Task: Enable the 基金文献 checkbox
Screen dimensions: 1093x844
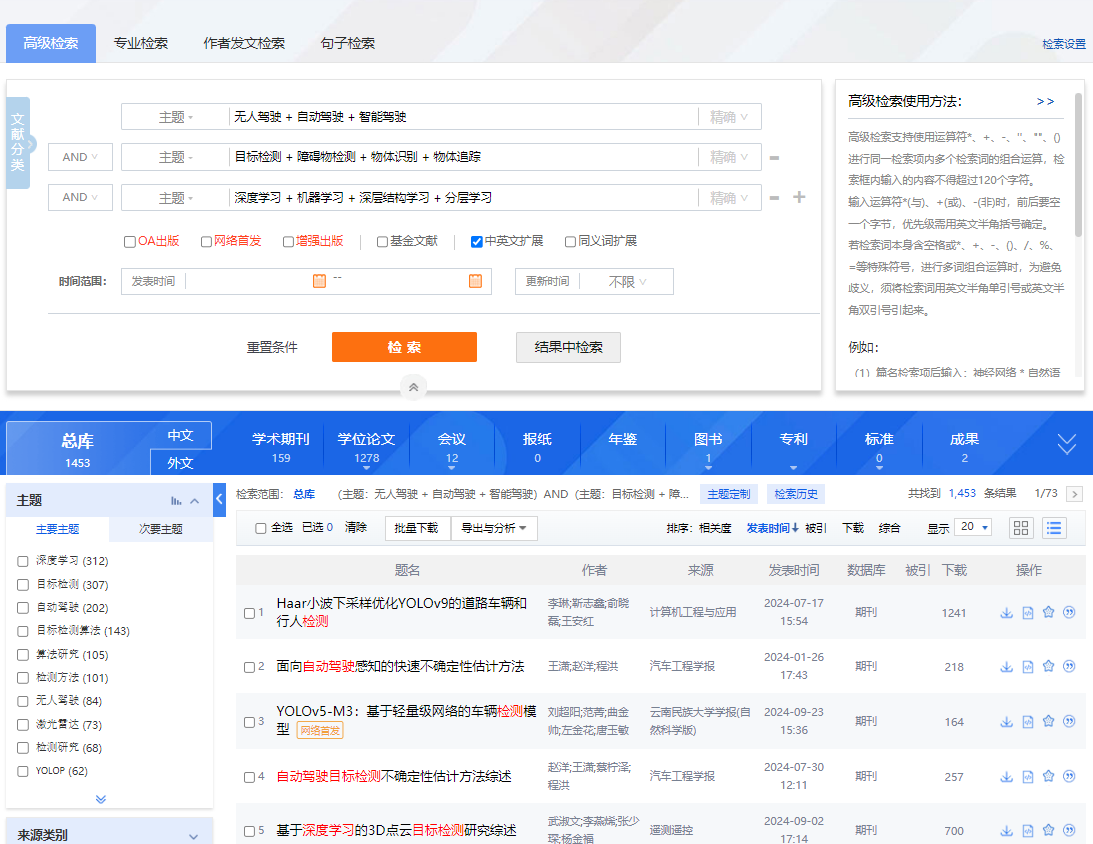Action: (382, 242)
